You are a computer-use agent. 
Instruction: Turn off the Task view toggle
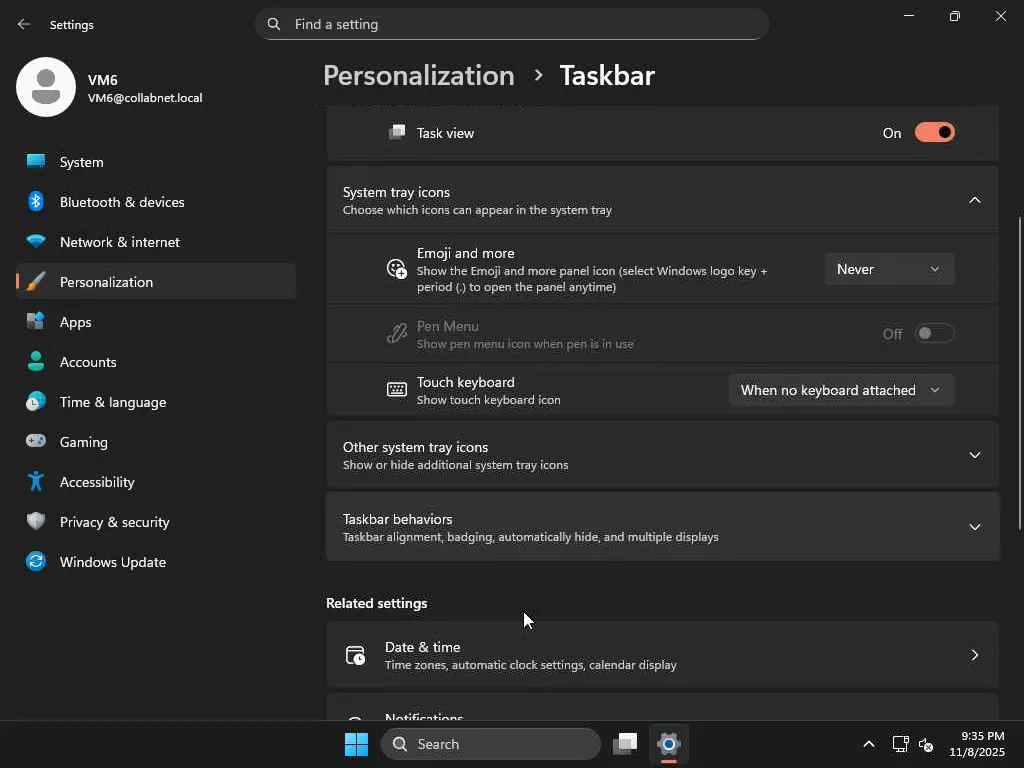[x=935, y=133]
